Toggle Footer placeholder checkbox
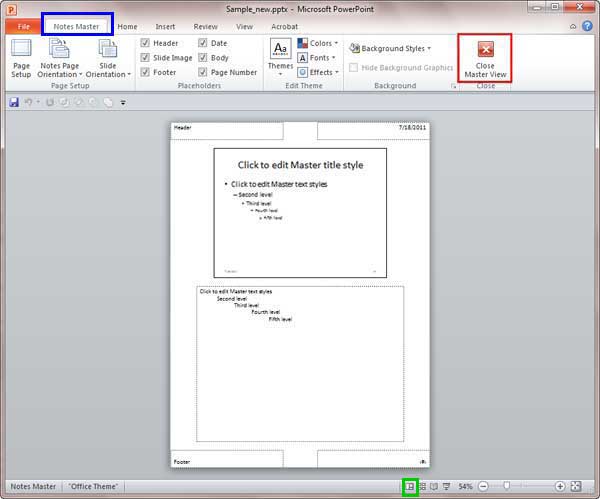The image size is (600, 499). 145,72
